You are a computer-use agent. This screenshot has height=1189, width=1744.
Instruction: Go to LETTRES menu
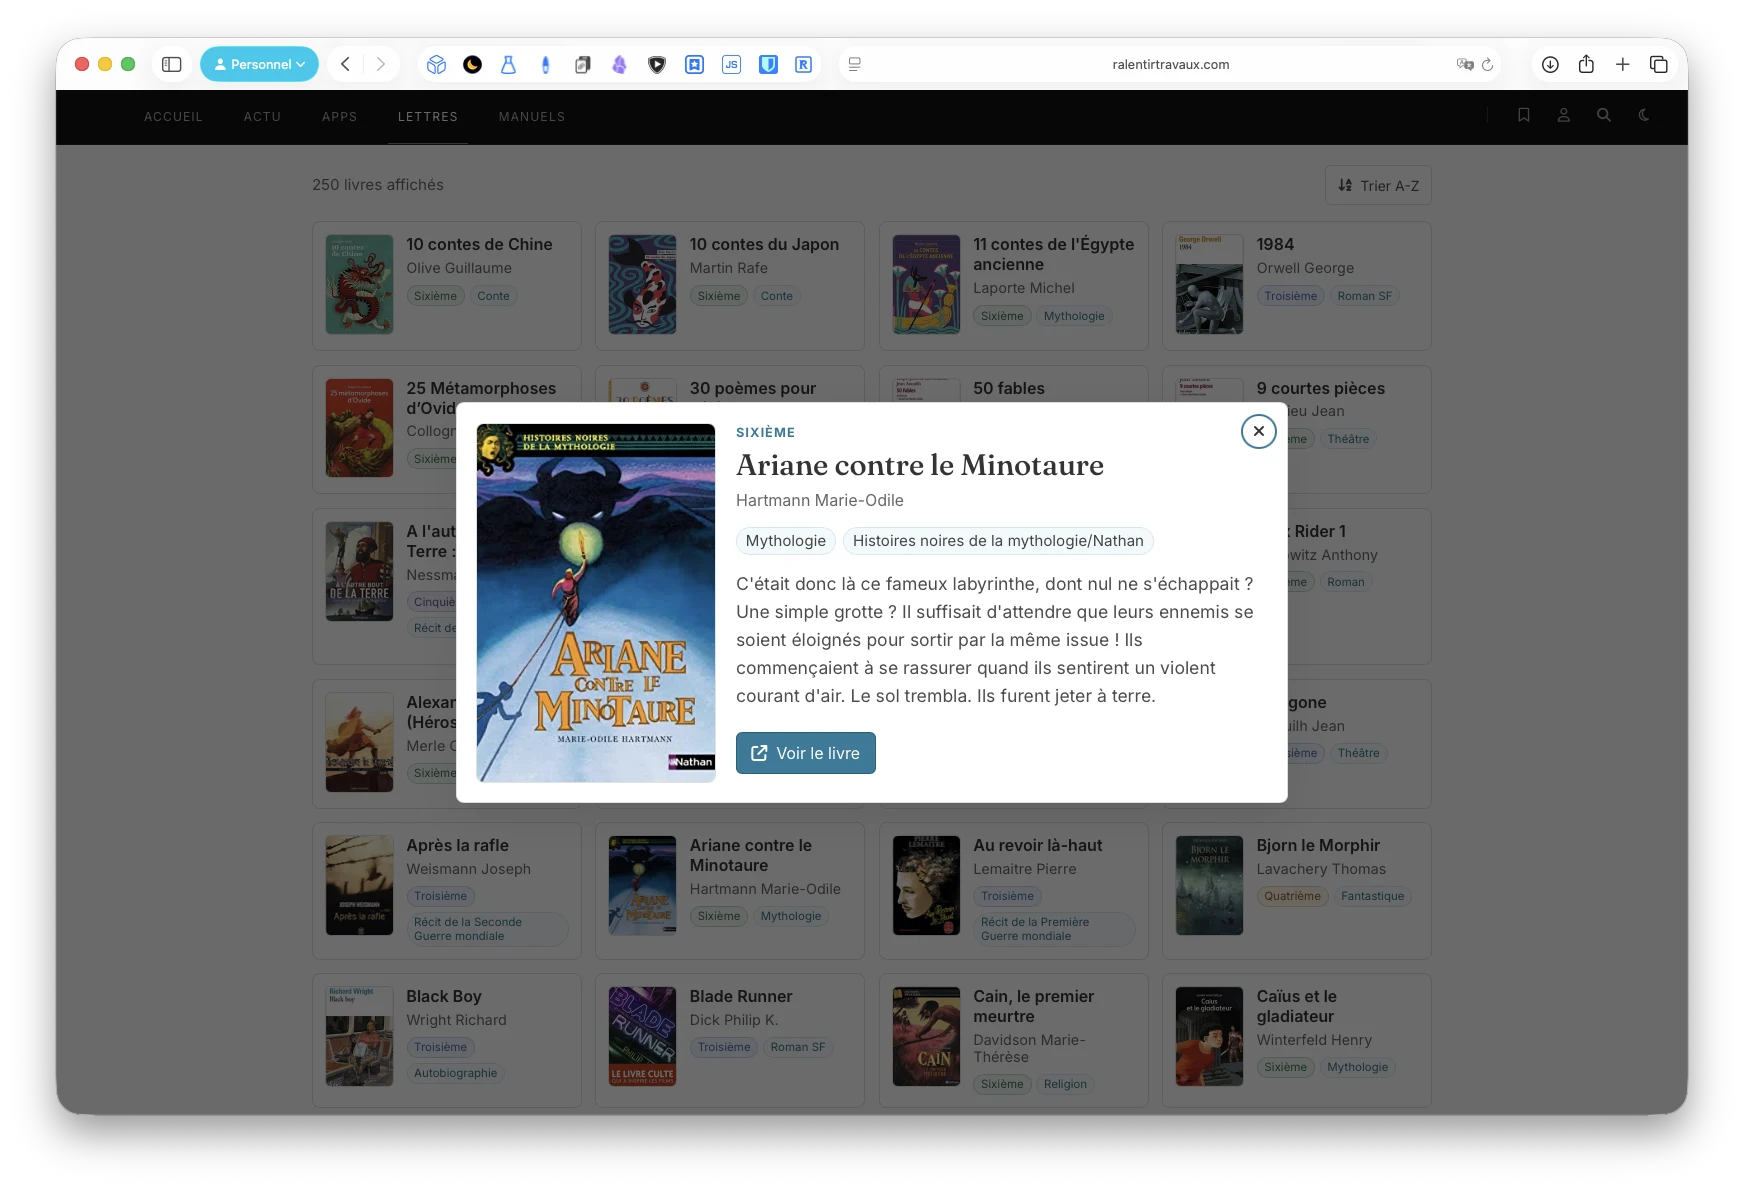(x=427, y=117)
